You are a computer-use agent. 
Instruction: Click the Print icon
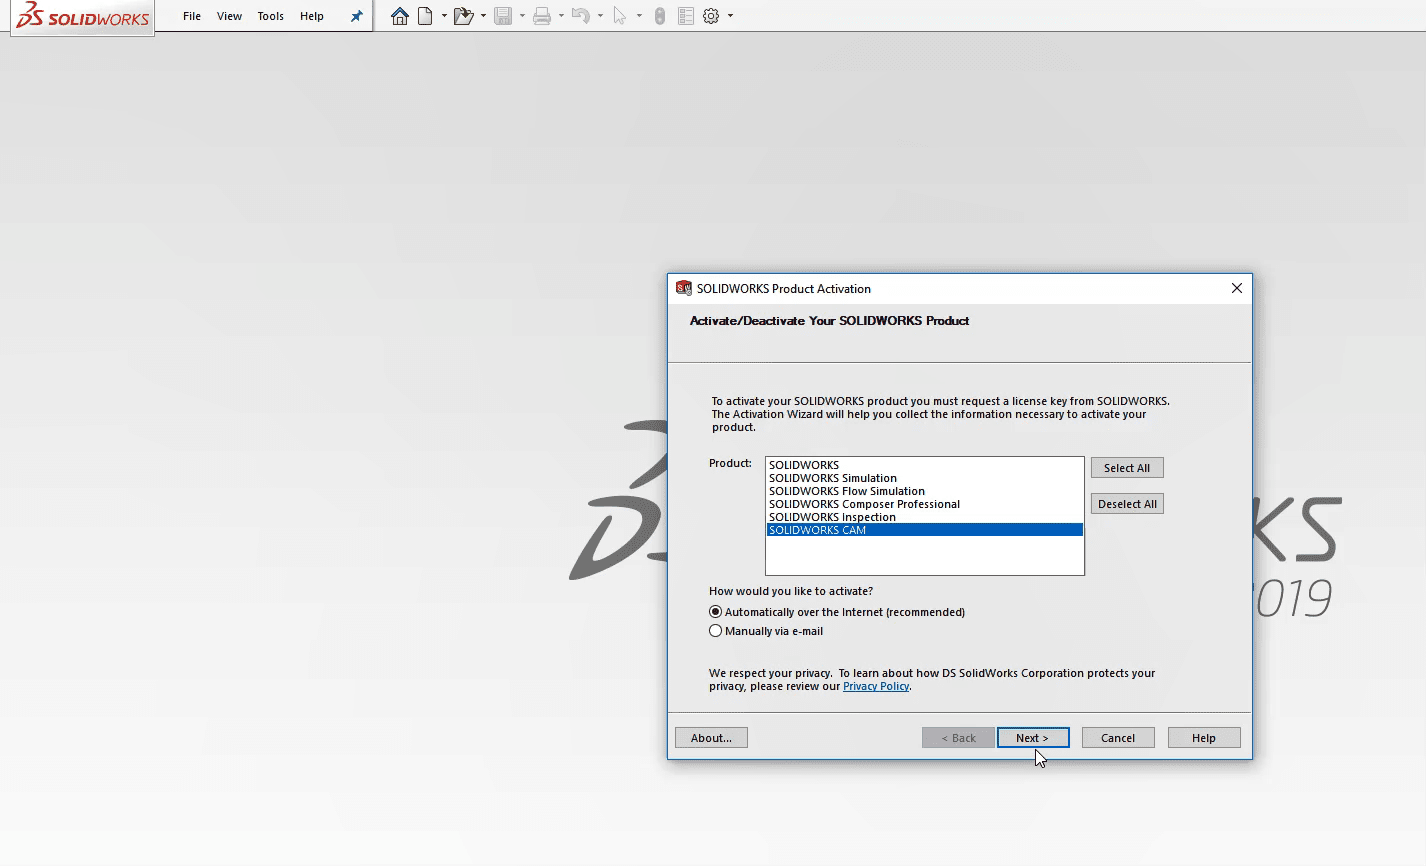click(x=542, y=16)
